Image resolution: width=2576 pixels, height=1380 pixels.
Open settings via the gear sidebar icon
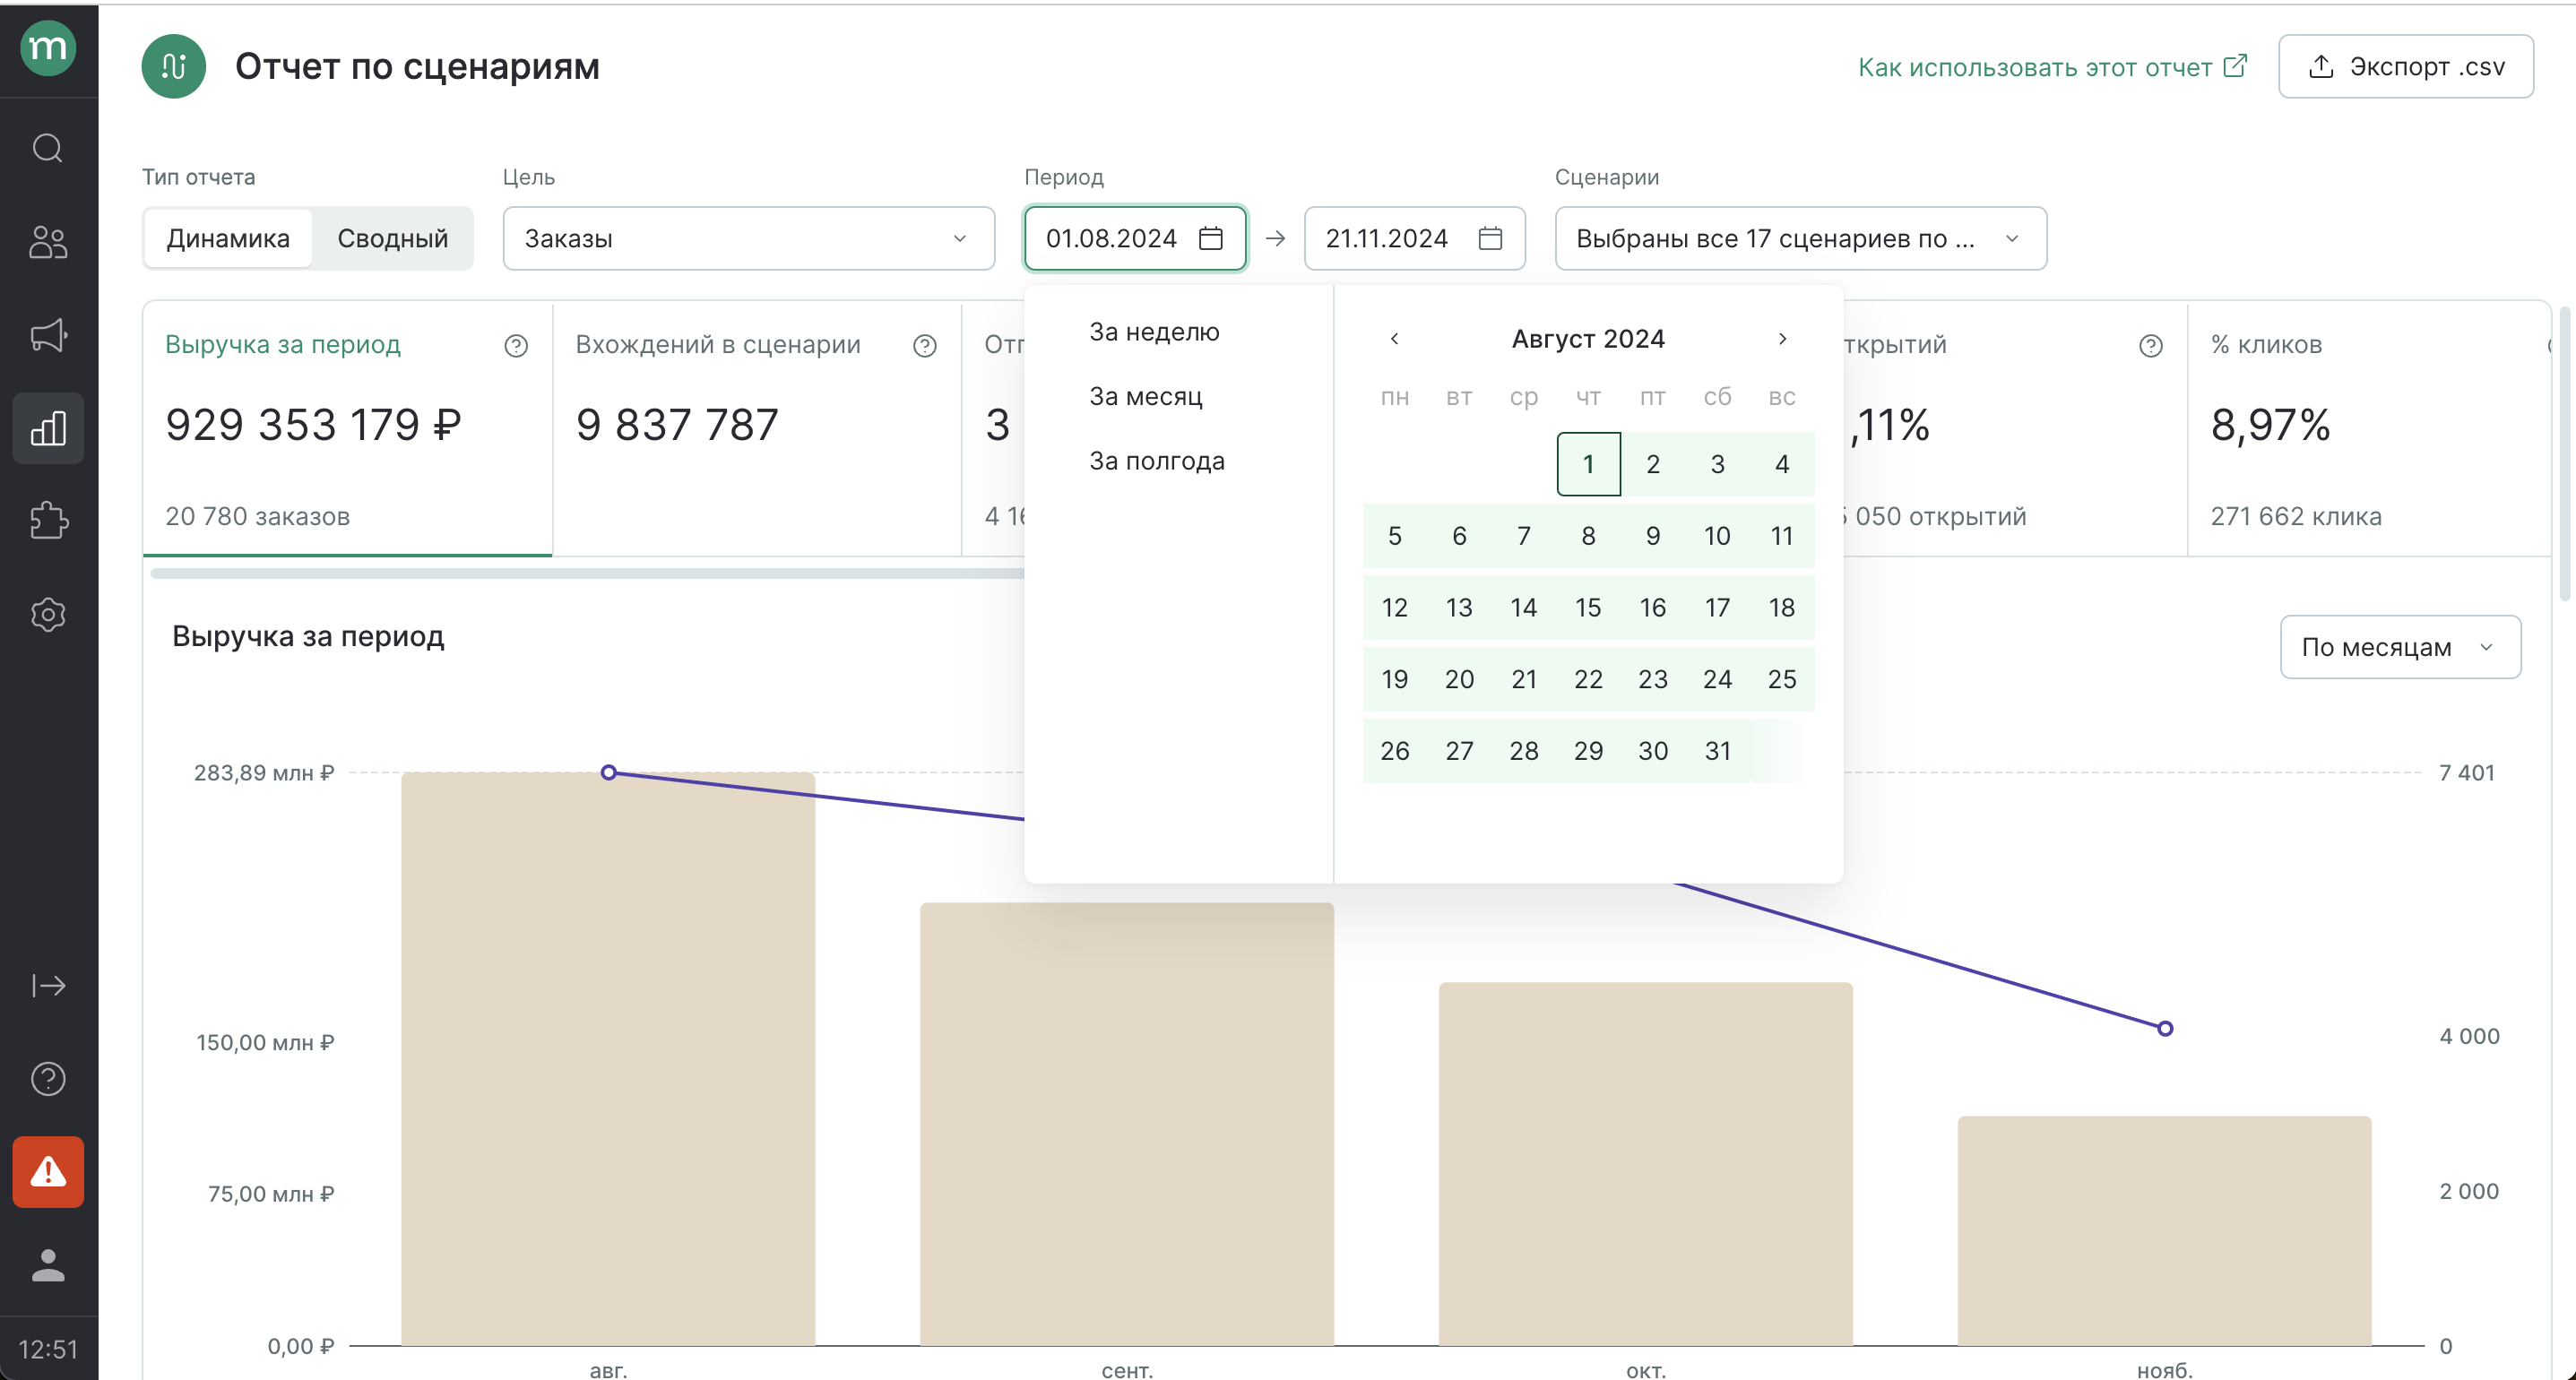click(48, 614)
